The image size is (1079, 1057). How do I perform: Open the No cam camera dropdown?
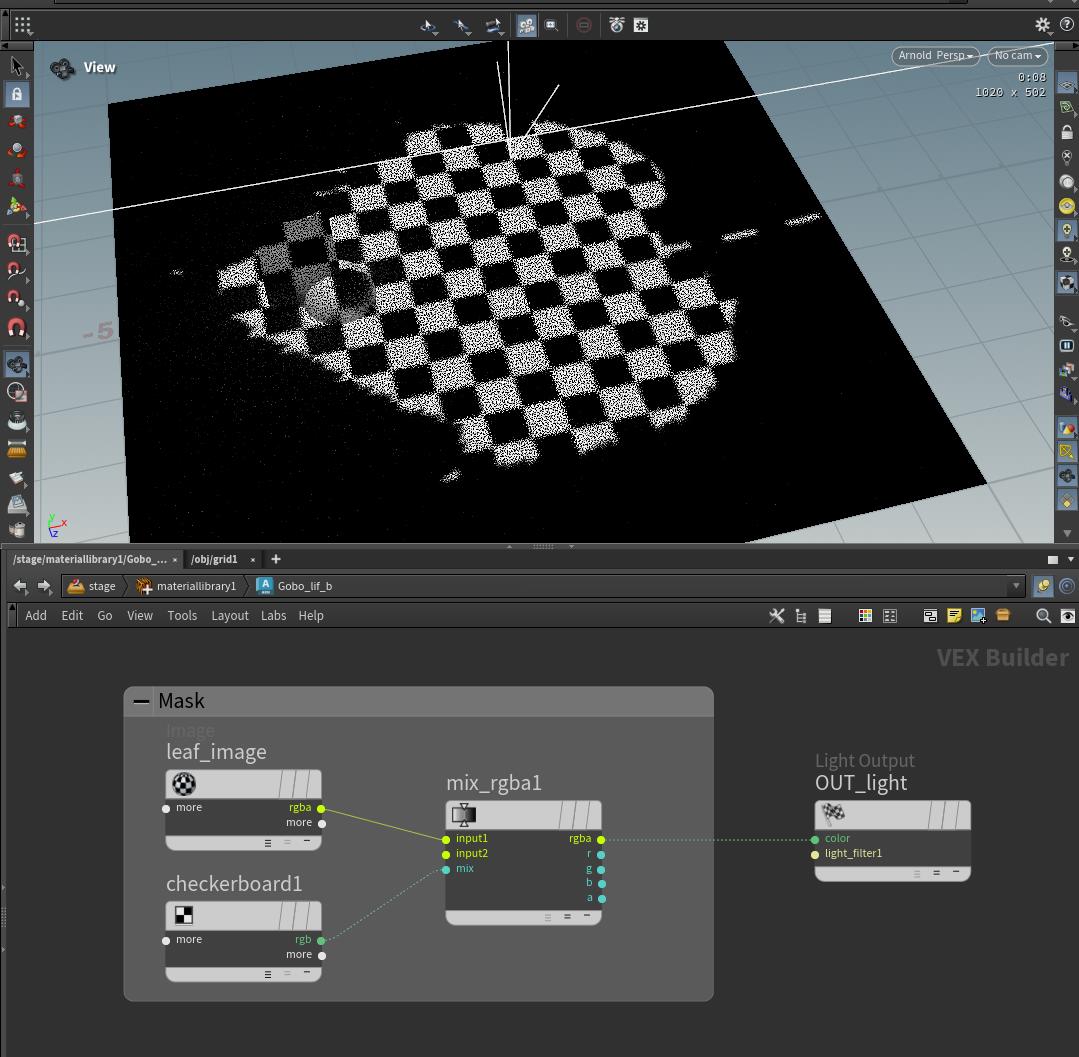1017,56
